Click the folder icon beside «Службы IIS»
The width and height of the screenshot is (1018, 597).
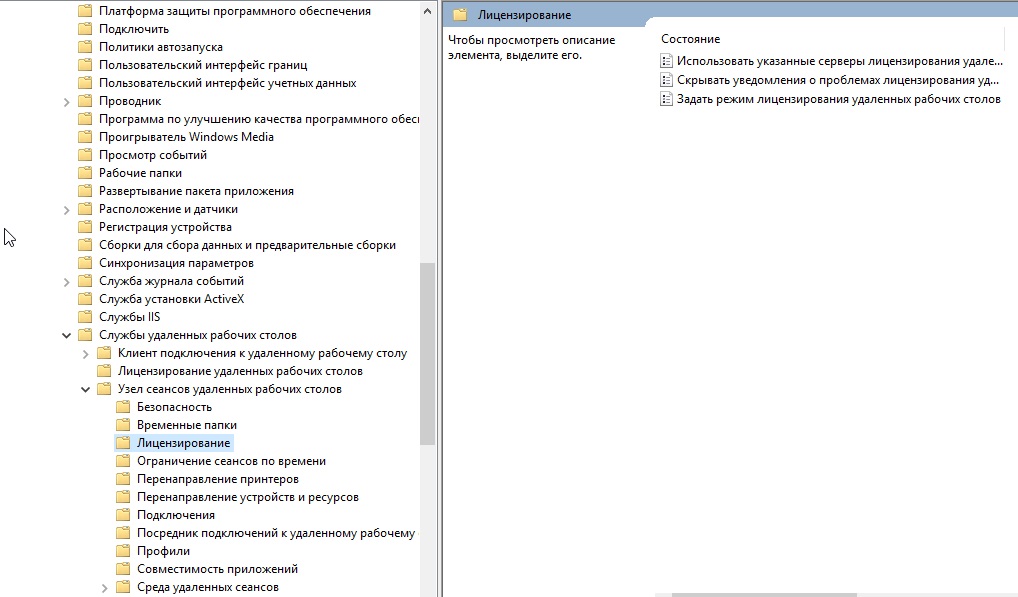coord(85,317)
